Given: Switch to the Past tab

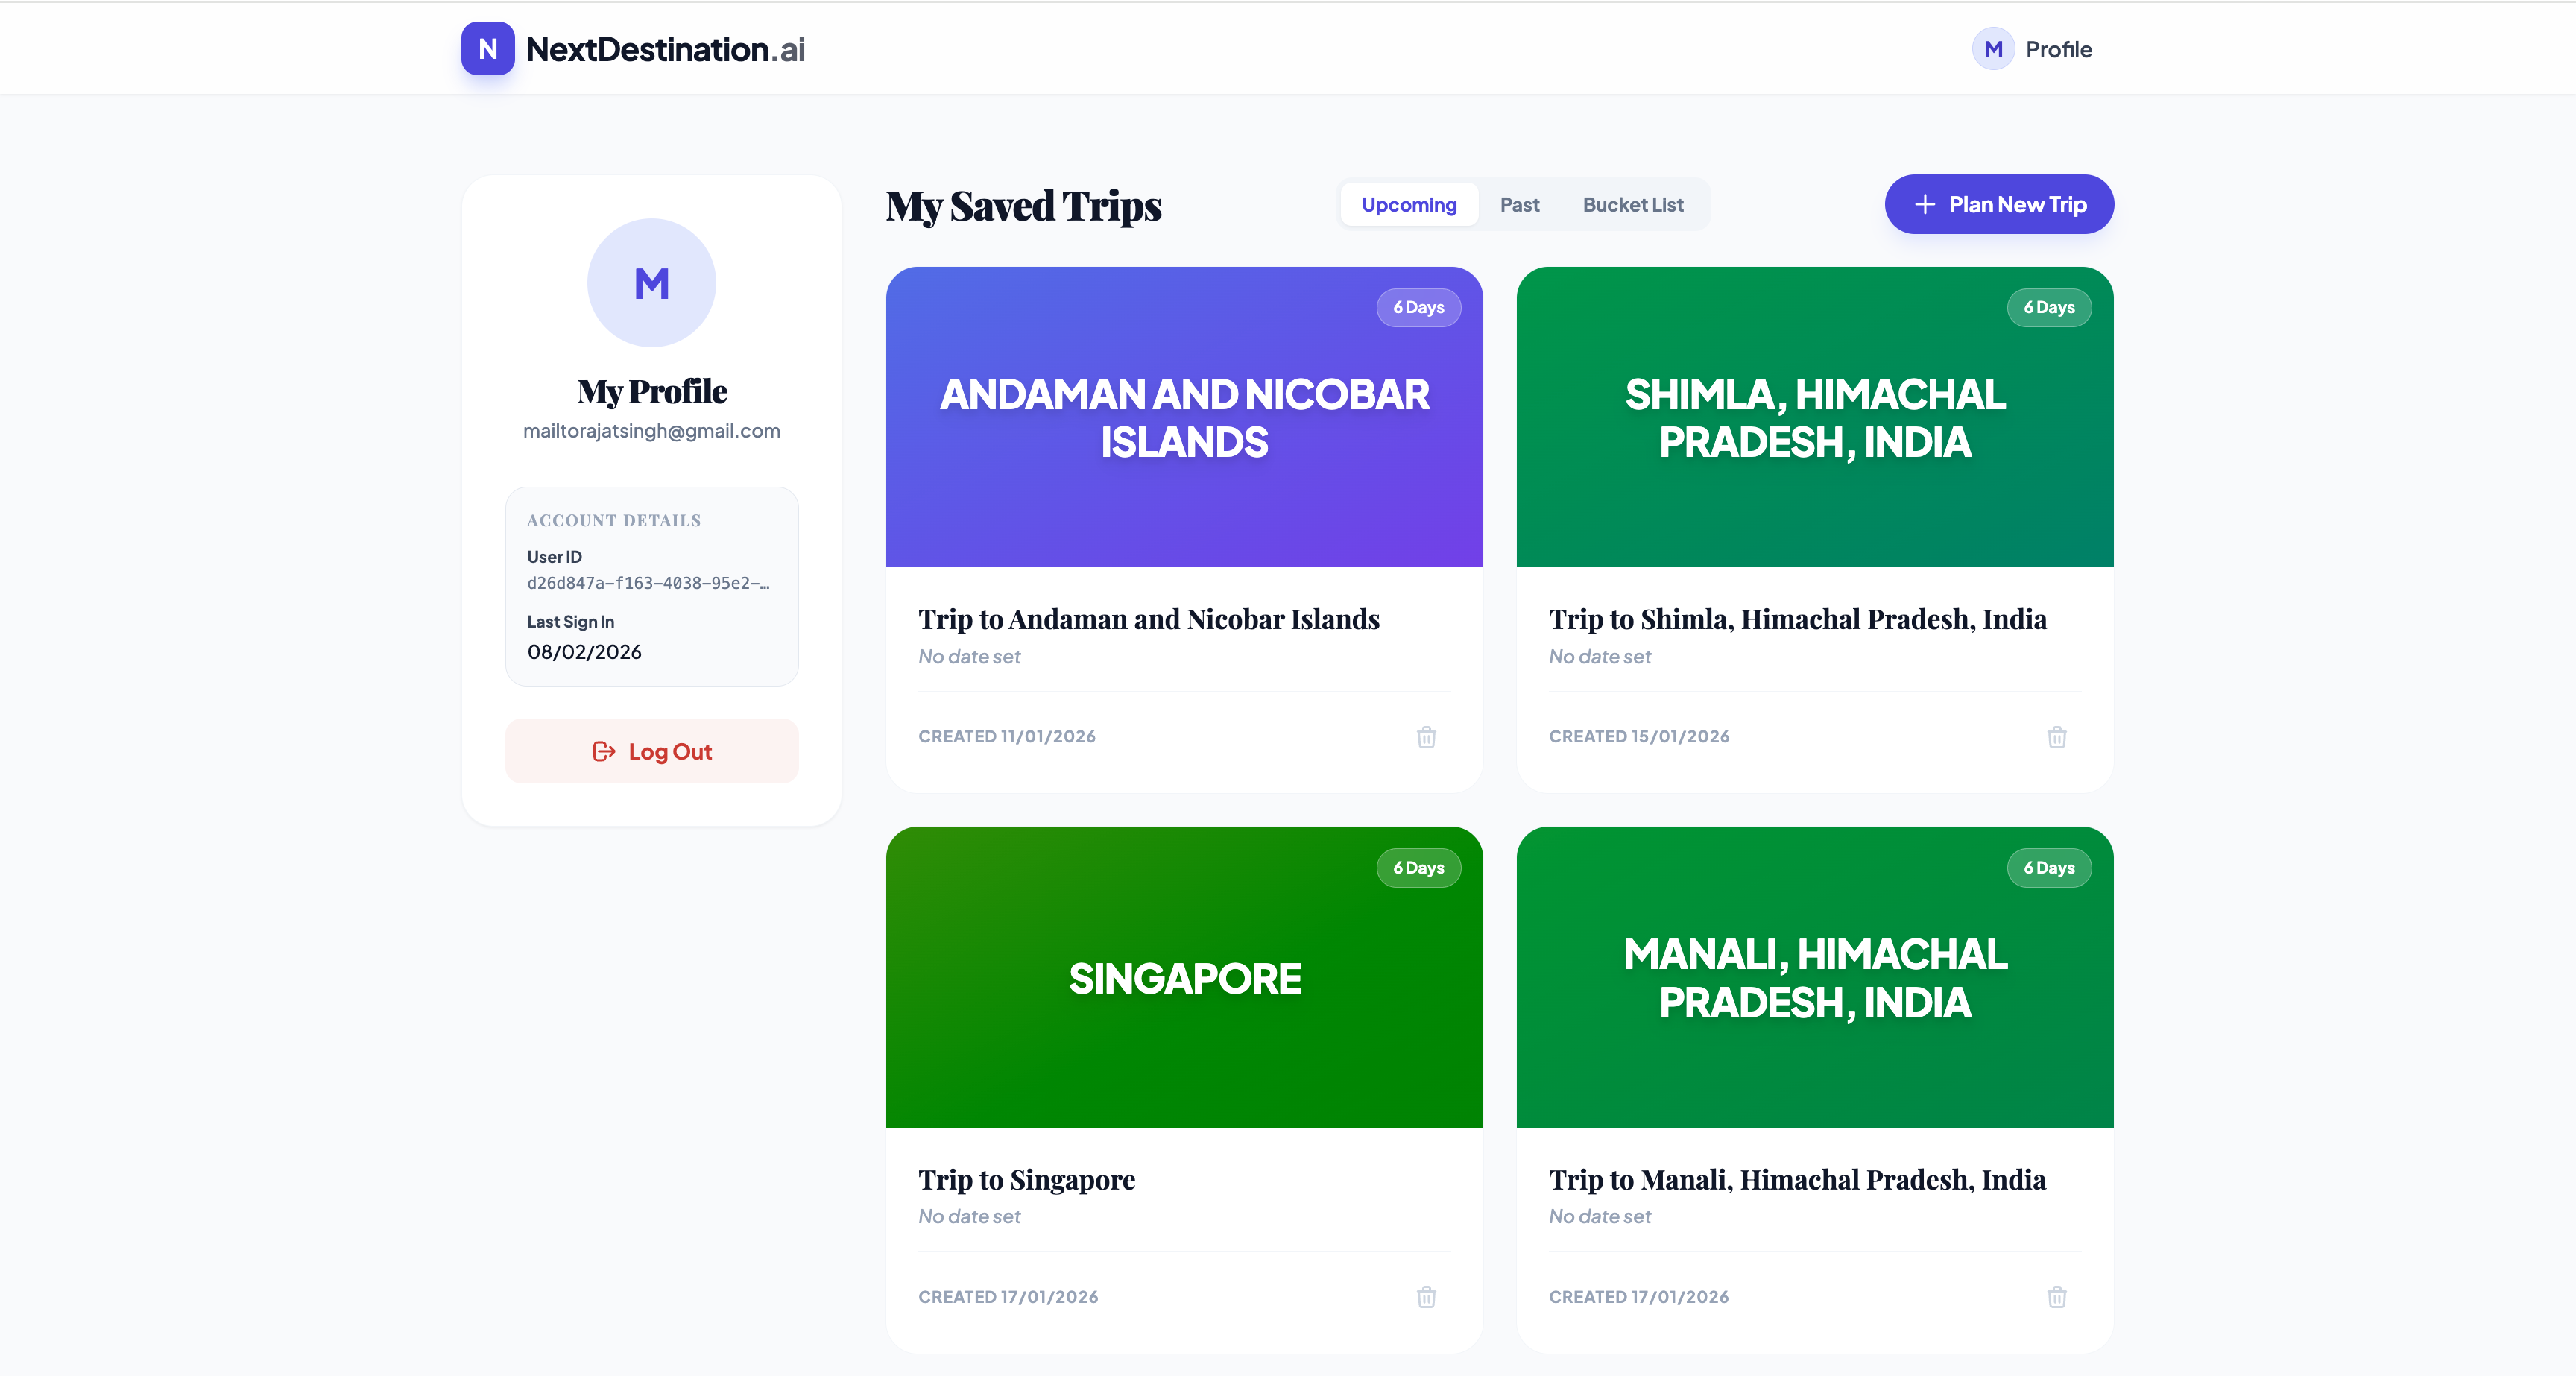Looking at the screenshot, I should 1519,205.
